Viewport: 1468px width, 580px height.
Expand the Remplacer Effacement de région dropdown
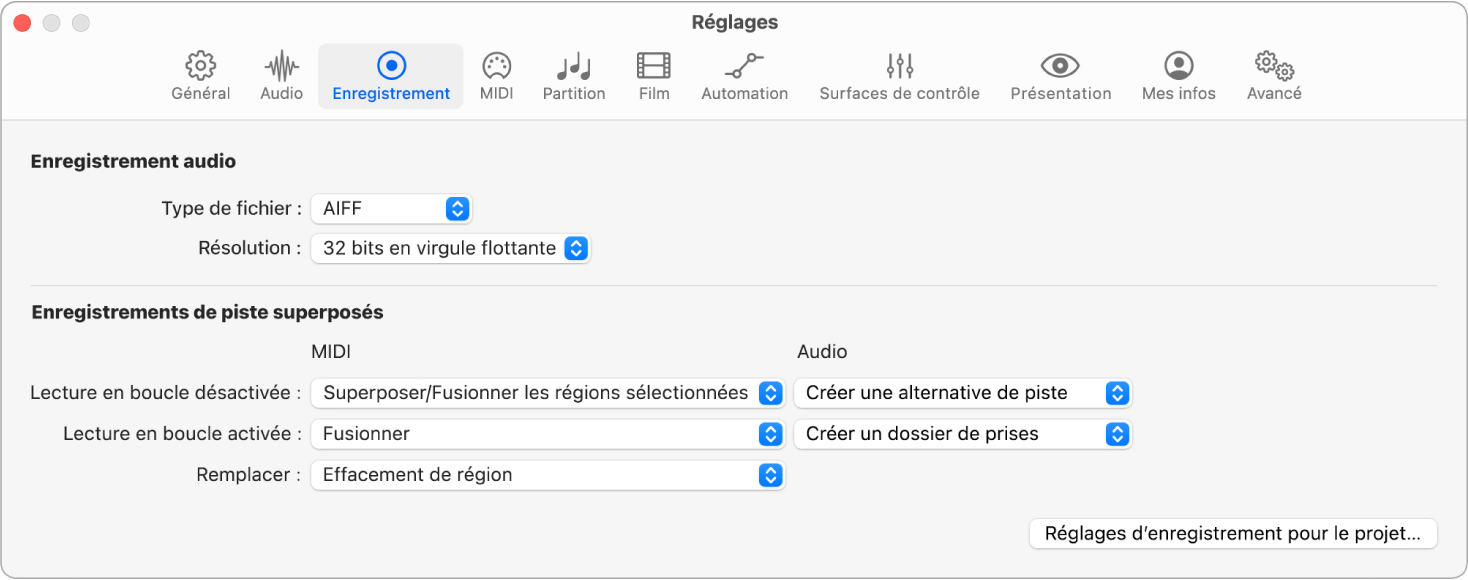tap(547, 475)
